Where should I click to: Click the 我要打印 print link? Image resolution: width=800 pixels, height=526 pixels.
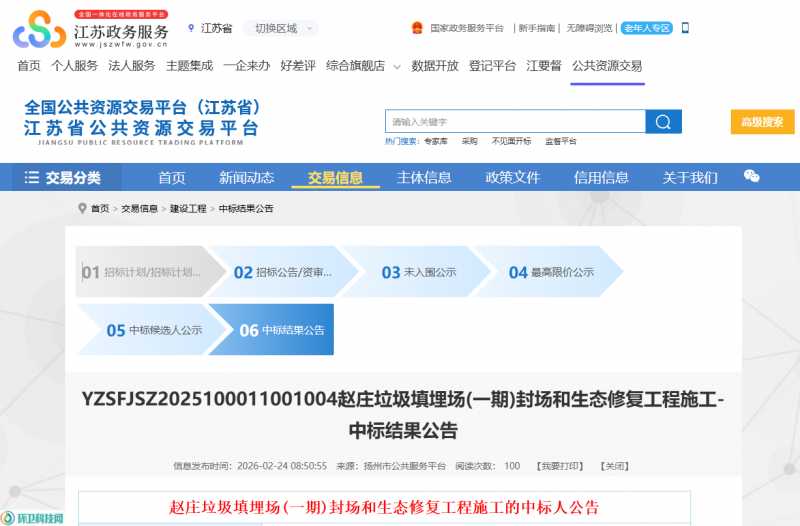[x=559, y=466]
